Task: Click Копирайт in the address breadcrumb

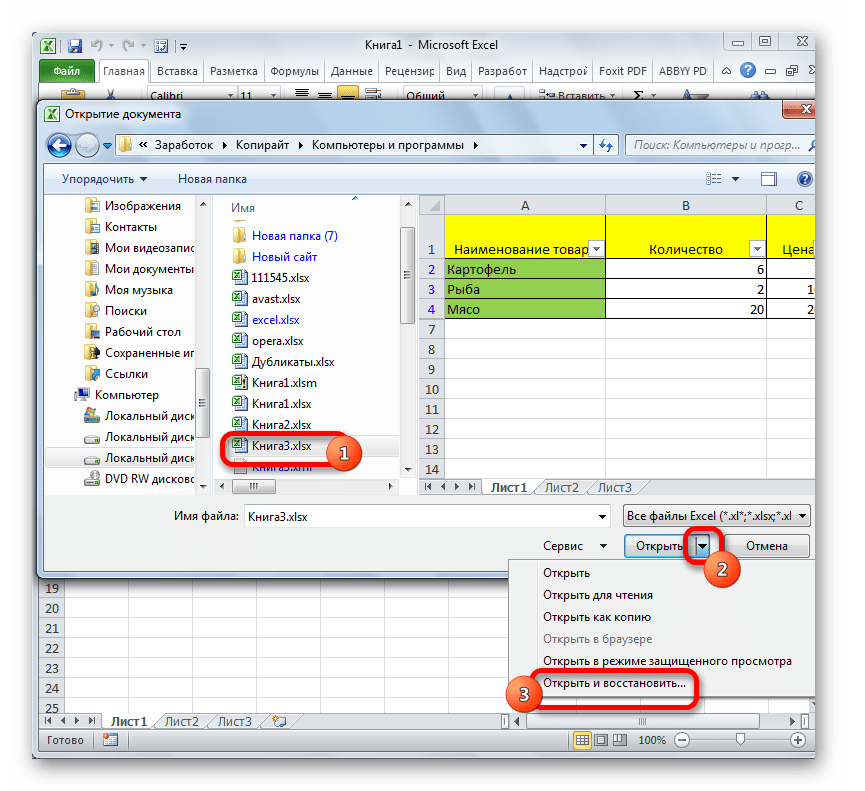Action: 262,146
